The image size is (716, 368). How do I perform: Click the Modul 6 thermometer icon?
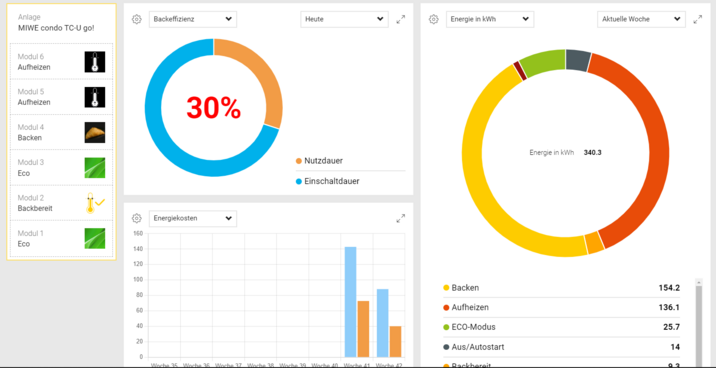(95, 62)
